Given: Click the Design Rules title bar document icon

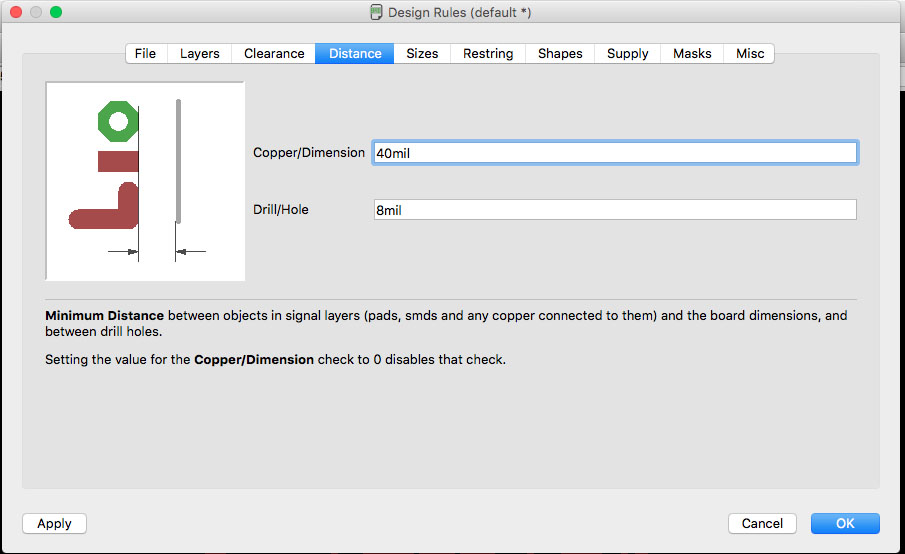Looking at the screenshot, I should point(376,12).
